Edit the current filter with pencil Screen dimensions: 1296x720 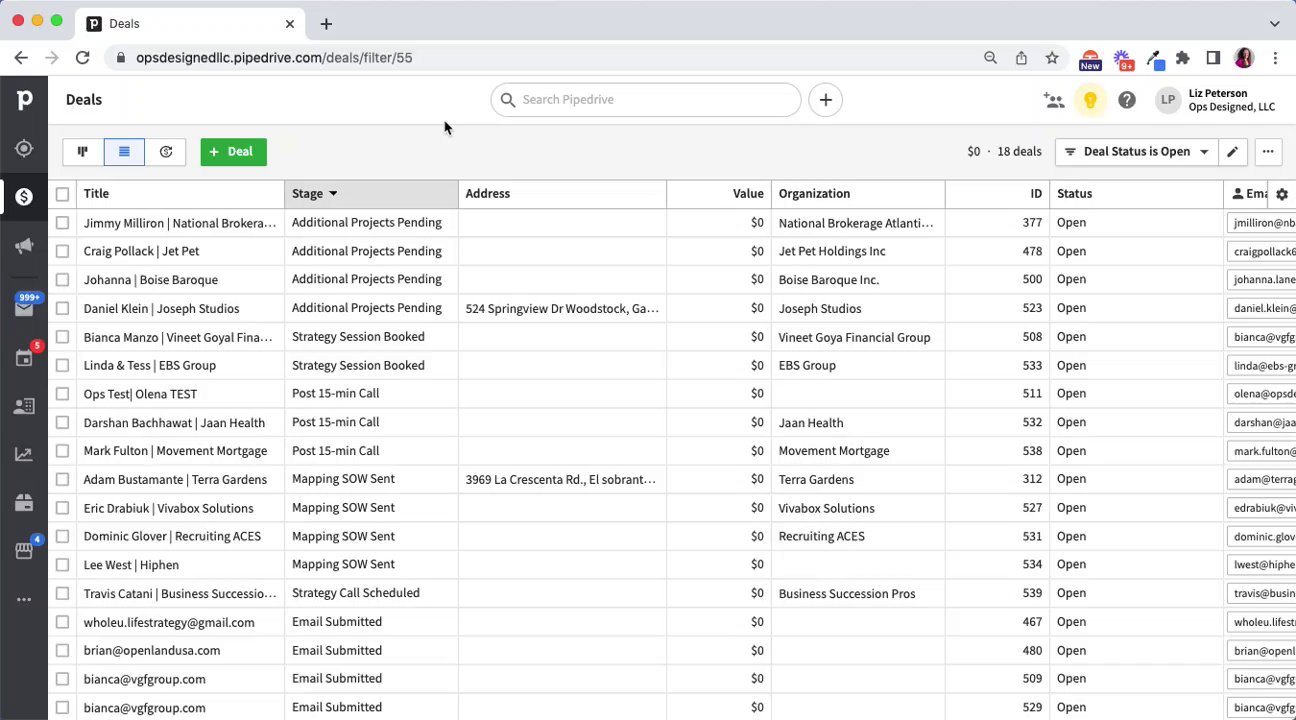tap(1232, 152)
